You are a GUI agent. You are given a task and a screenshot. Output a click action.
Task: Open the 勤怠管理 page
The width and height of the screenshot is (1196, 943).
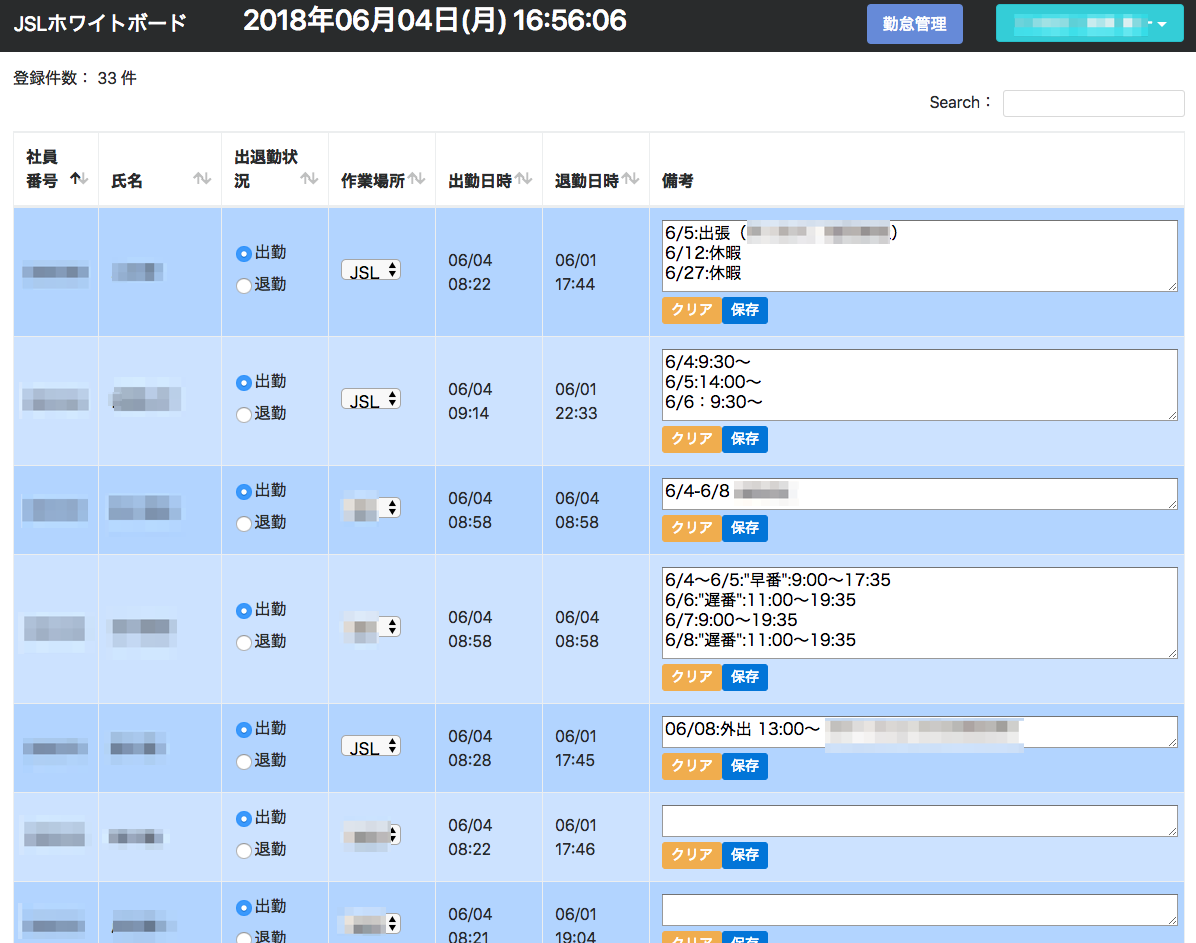[915, 24]
